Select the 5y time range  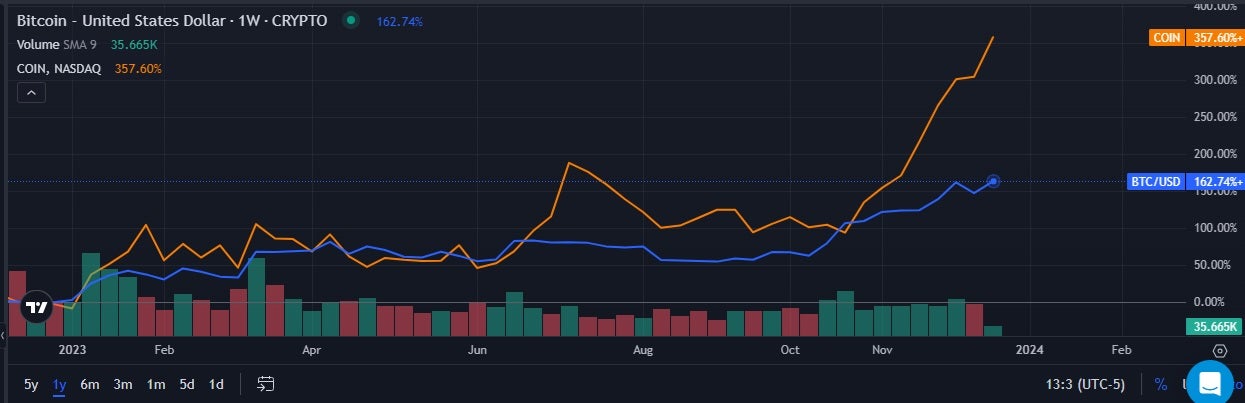(x=31, y=384)
